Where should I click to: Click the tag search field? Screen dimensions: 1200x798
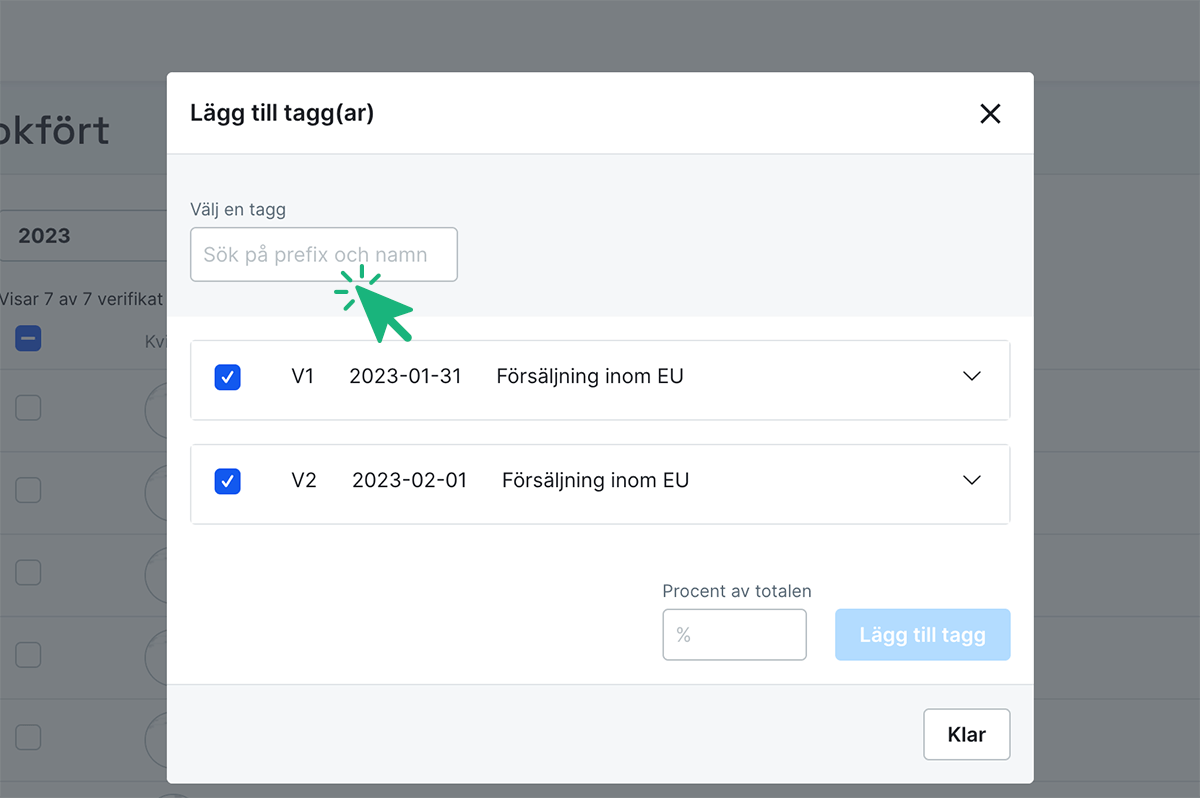[323, 254]
